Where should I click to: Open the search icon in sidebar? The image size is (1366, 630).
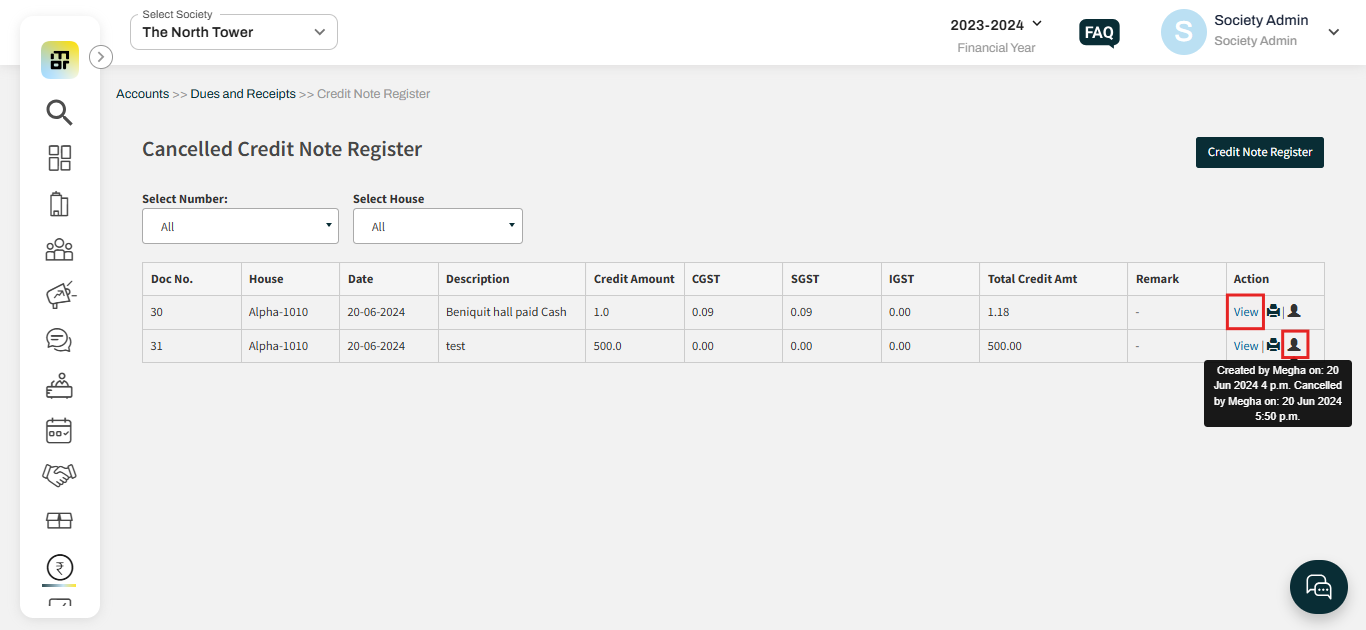(60, 112)
